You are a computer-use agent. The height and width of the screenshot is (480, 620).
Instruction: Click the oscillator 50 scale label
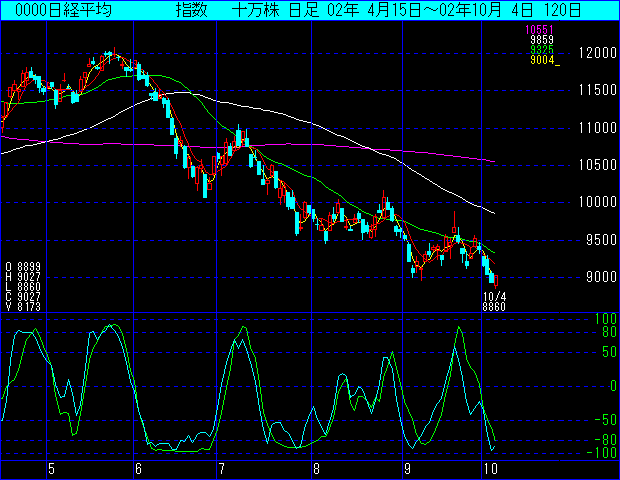pos(609,352)
